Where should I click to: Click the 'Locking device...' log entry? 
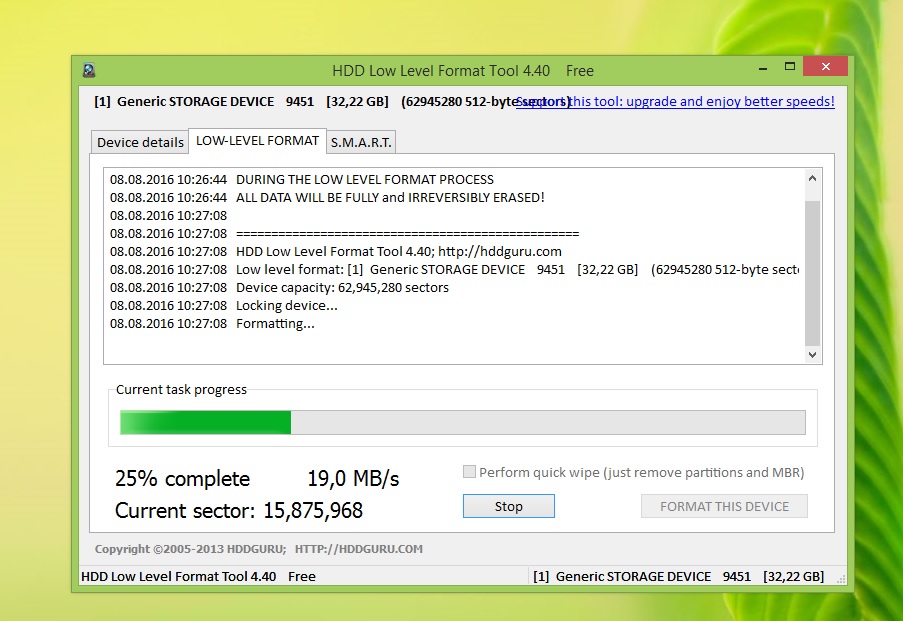(x=224, y=305)
